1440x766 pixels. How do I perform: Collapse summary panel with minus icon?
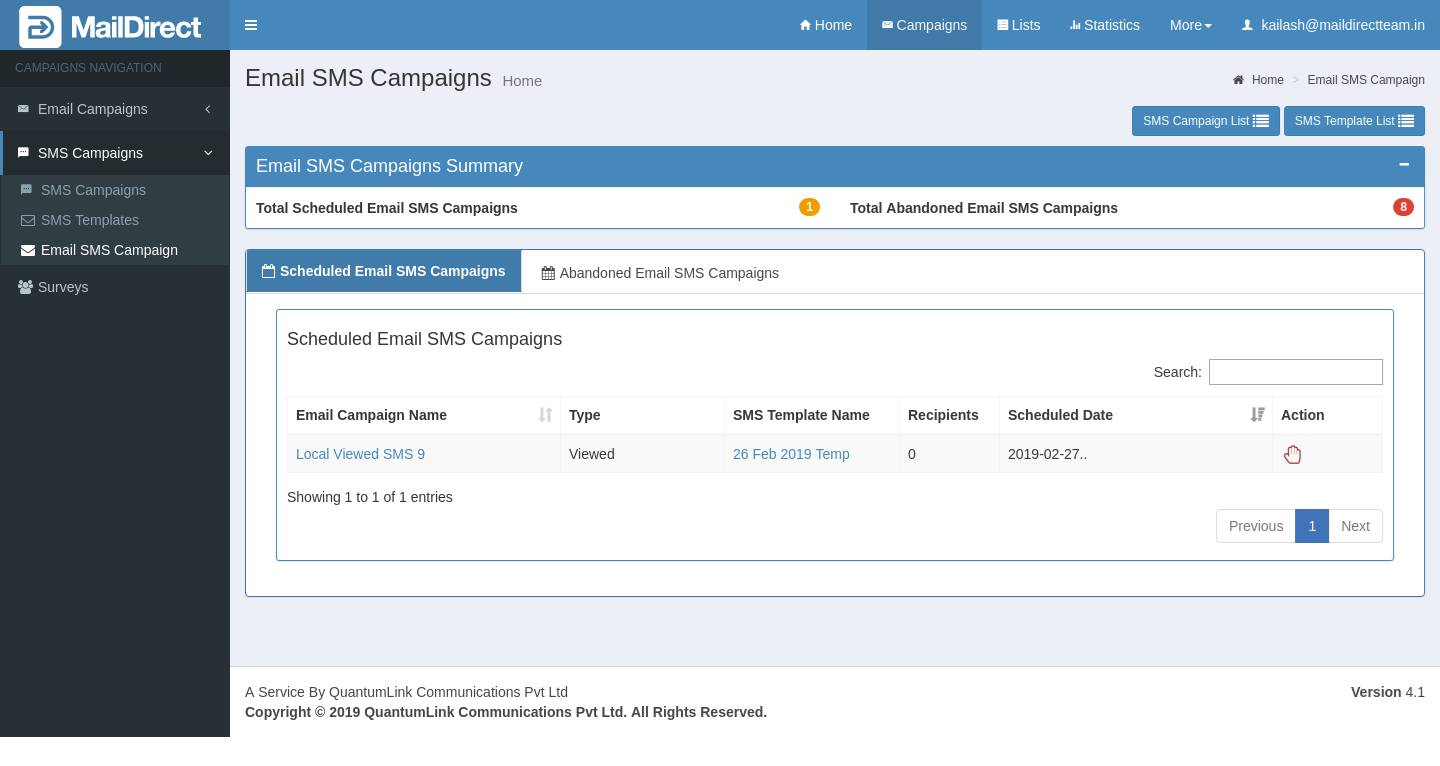(1404, 165)
